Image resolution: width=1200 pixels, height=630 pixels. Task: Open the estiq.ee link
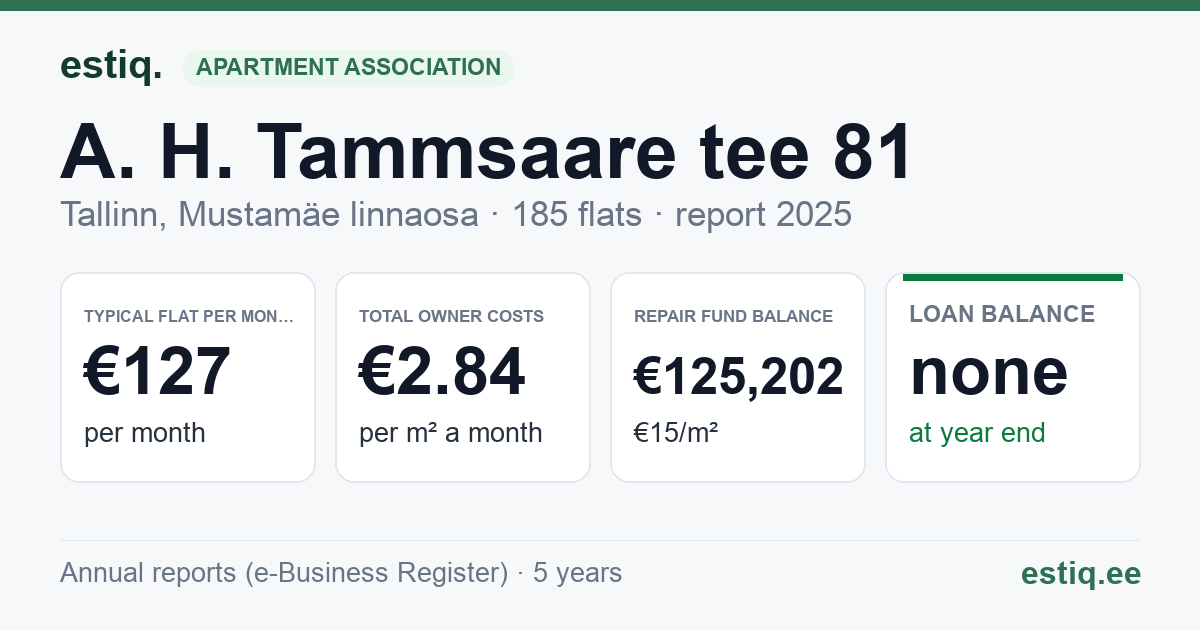1081,573
